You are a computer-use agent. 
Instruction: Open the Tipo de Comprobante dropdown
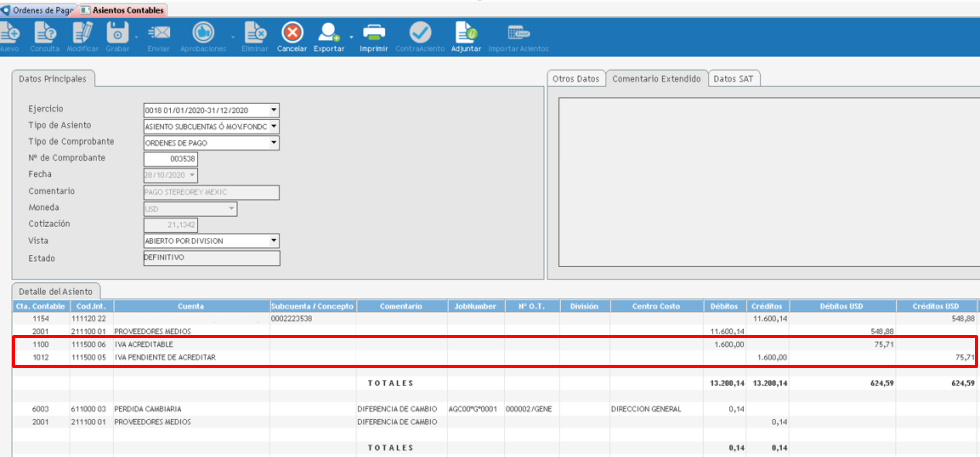(273, 143)
